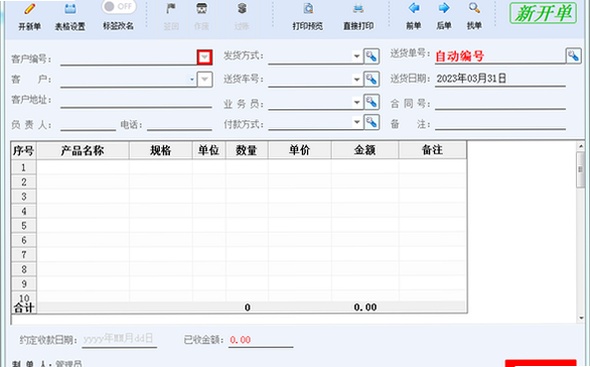
Task: Select row number 7 in the table
Action: [24, 255]
